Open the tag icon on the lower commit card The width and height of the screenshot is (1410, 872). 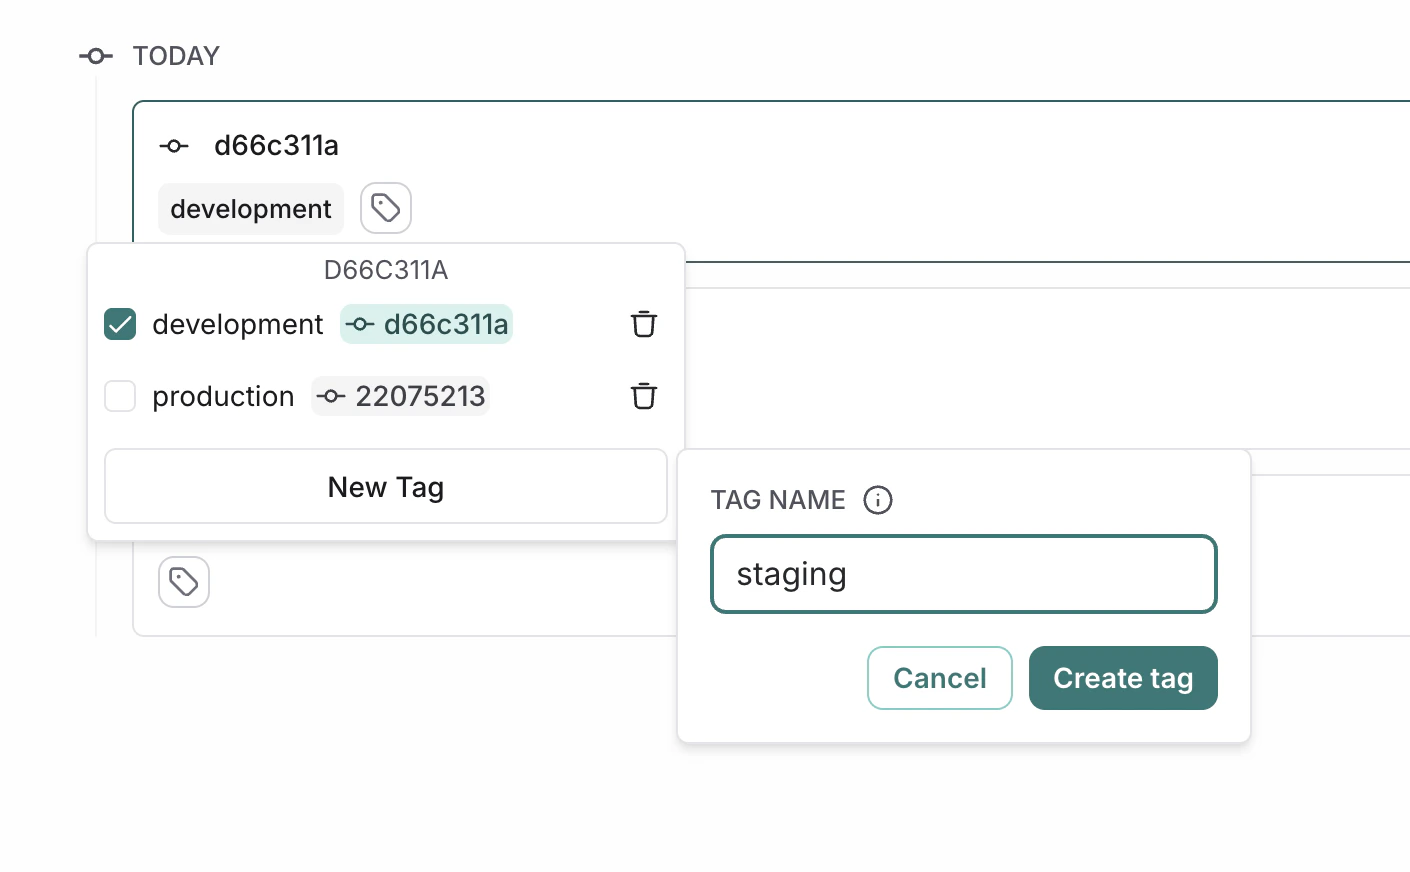[184, 582]
